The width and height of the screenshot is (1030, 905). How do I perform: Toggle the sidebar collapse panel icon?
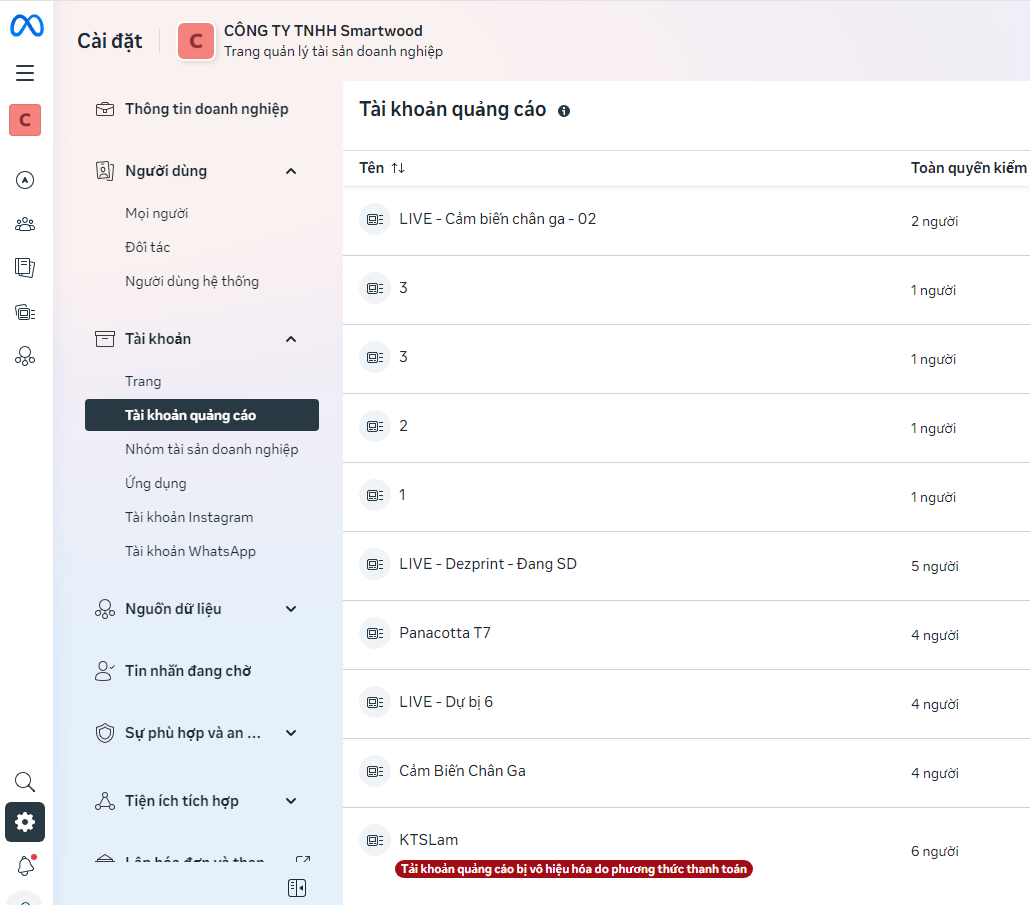(296, 888)
